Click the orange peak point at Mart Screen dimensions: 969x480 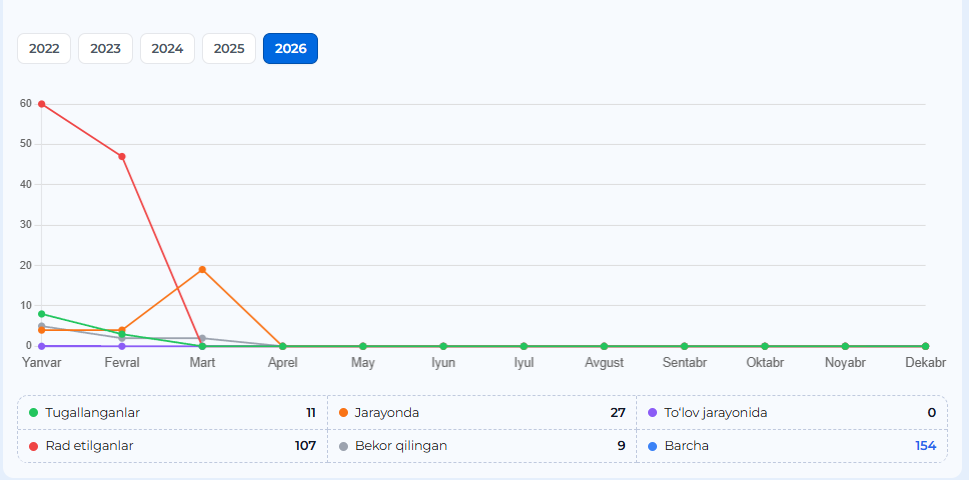pyautogui.click(x=202, y=269)
